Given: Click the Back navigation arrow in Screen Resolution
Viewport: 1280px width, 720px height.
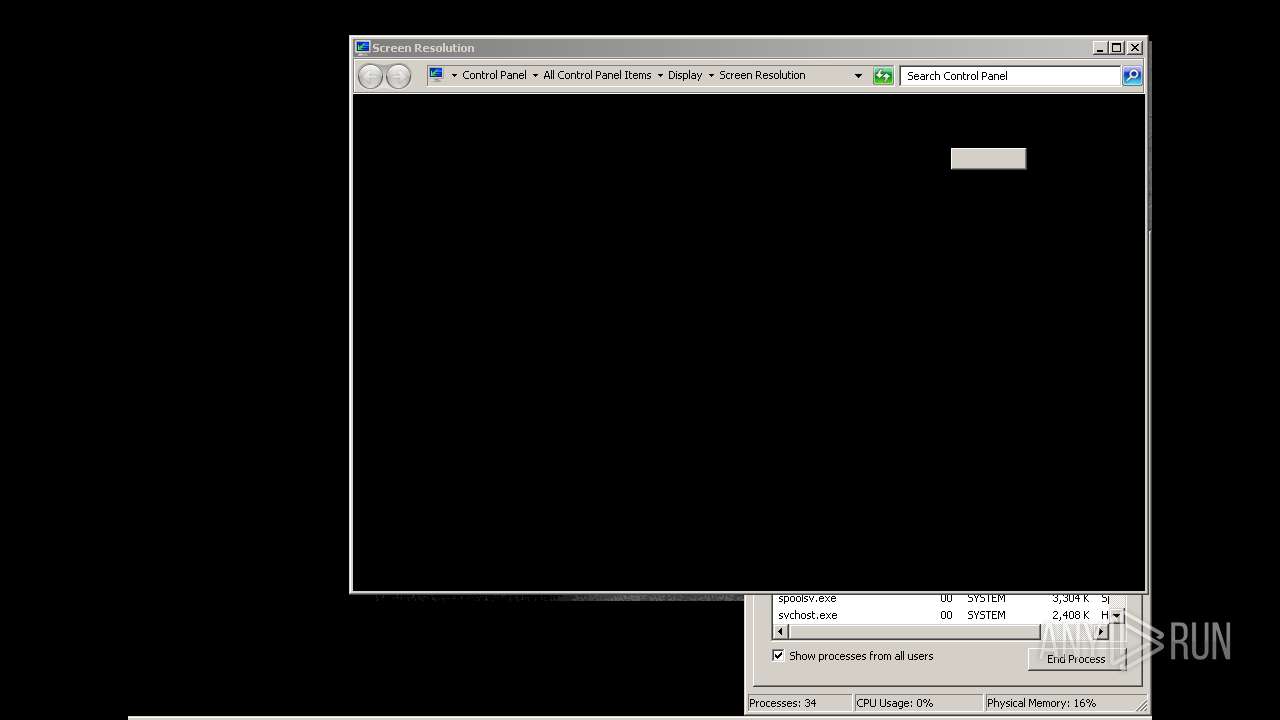Looking at the screenshot, I should [x=370, y=76].
